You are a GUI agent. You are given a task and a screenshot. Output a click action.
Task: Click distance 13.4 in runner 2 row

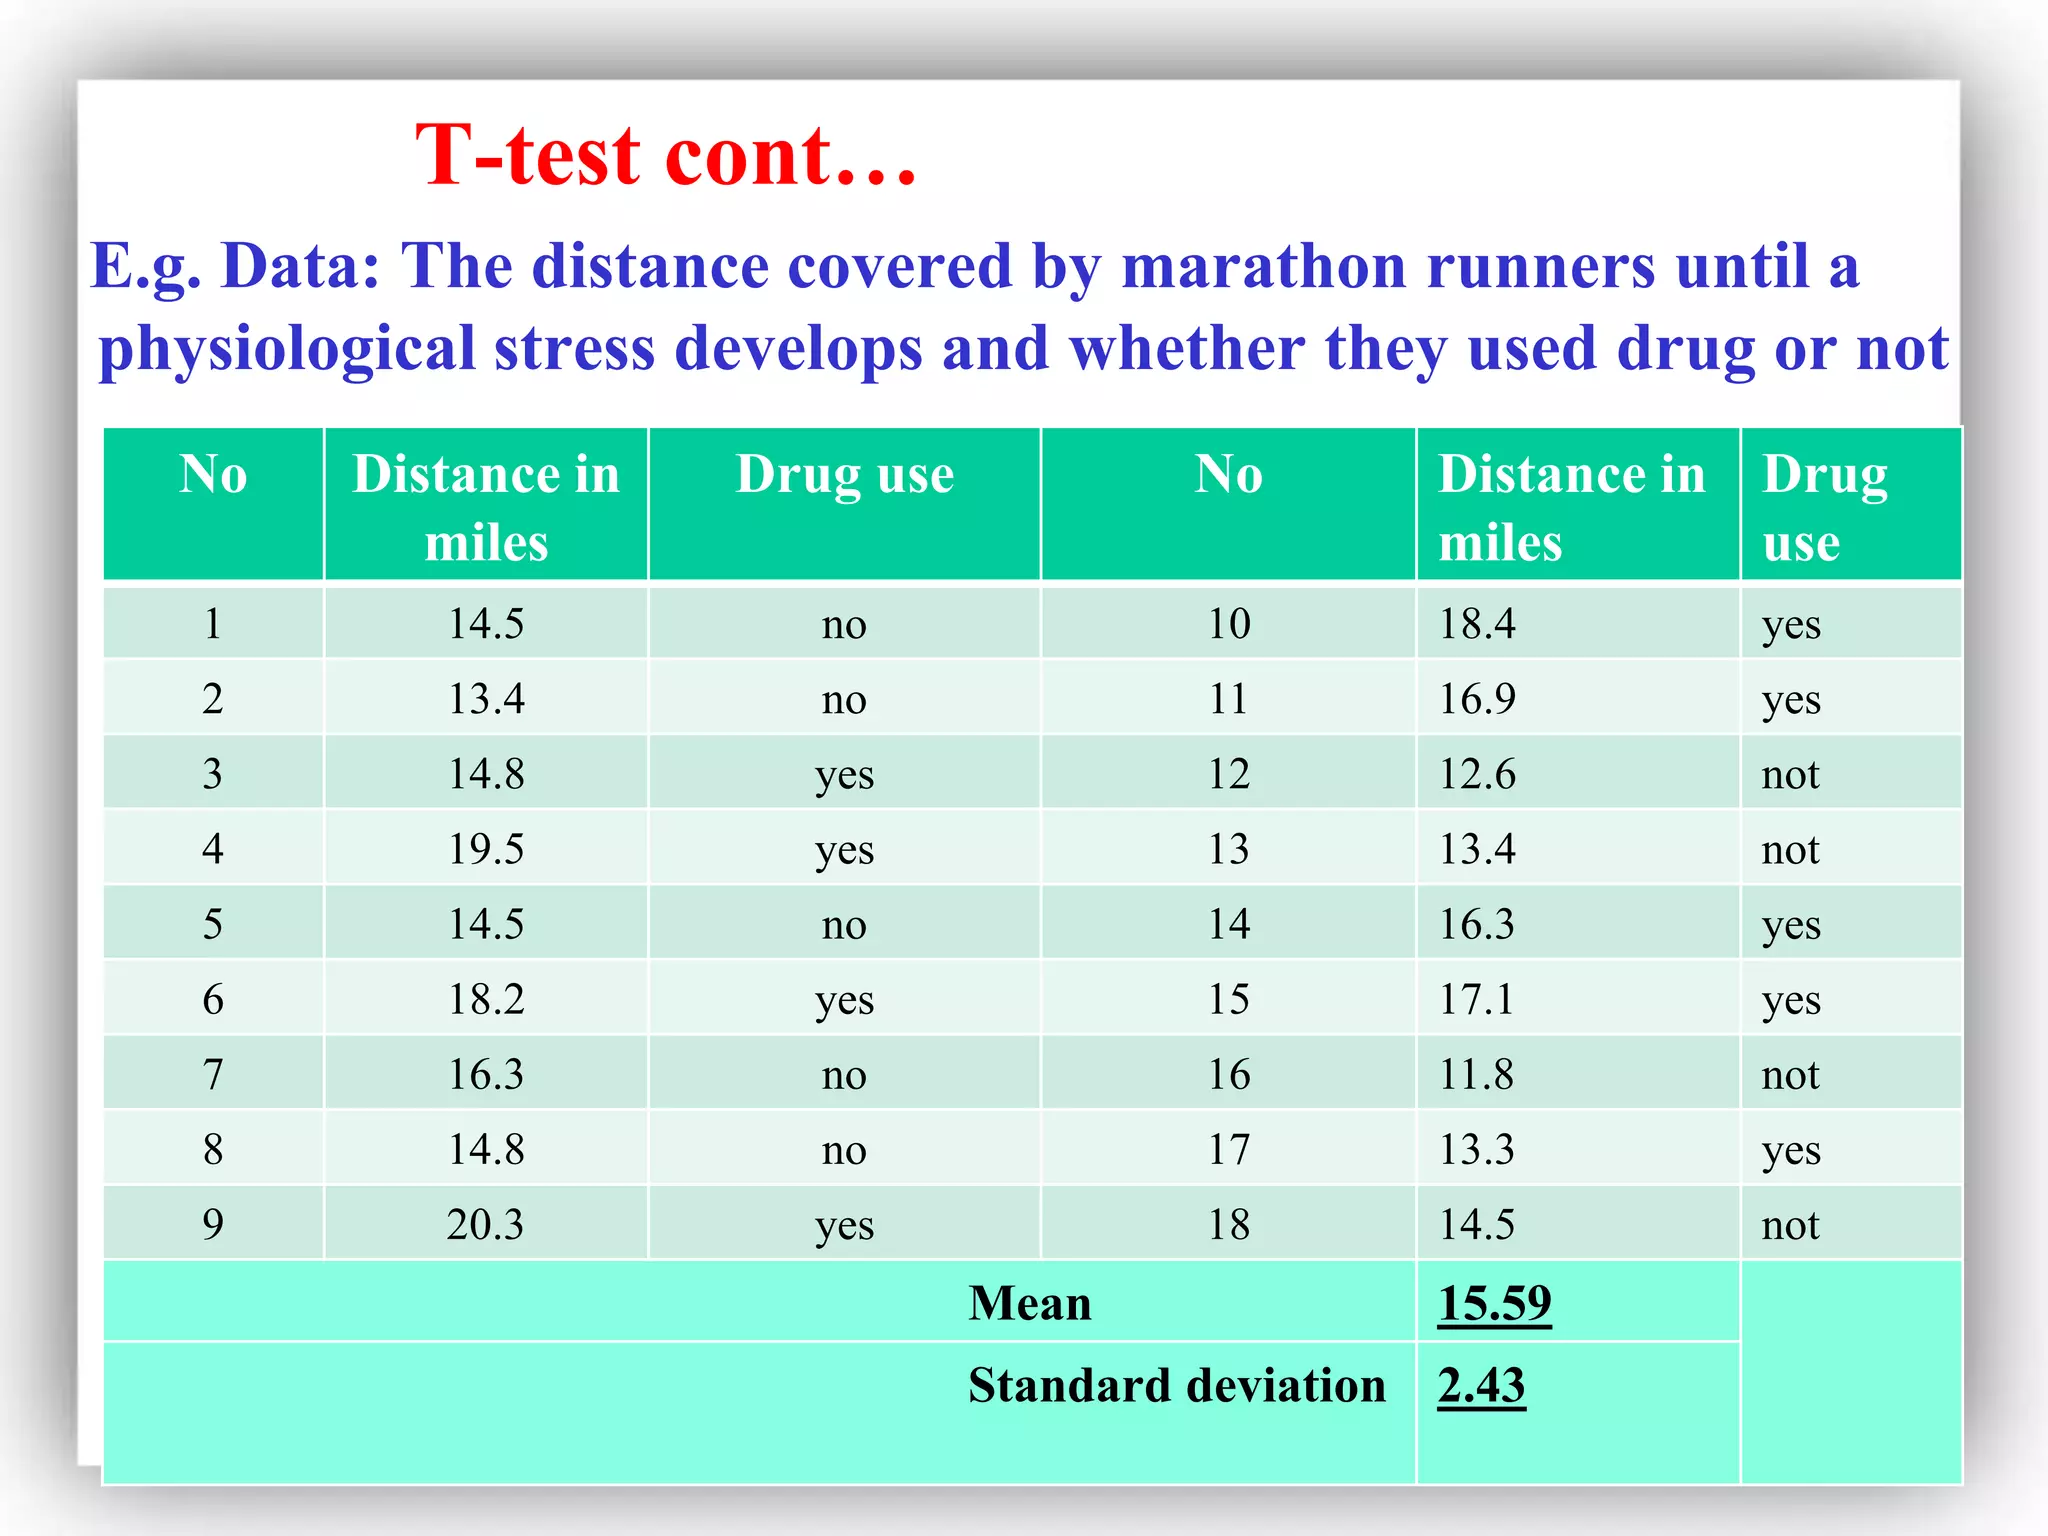pyautogui.click(x=485, y=699)
